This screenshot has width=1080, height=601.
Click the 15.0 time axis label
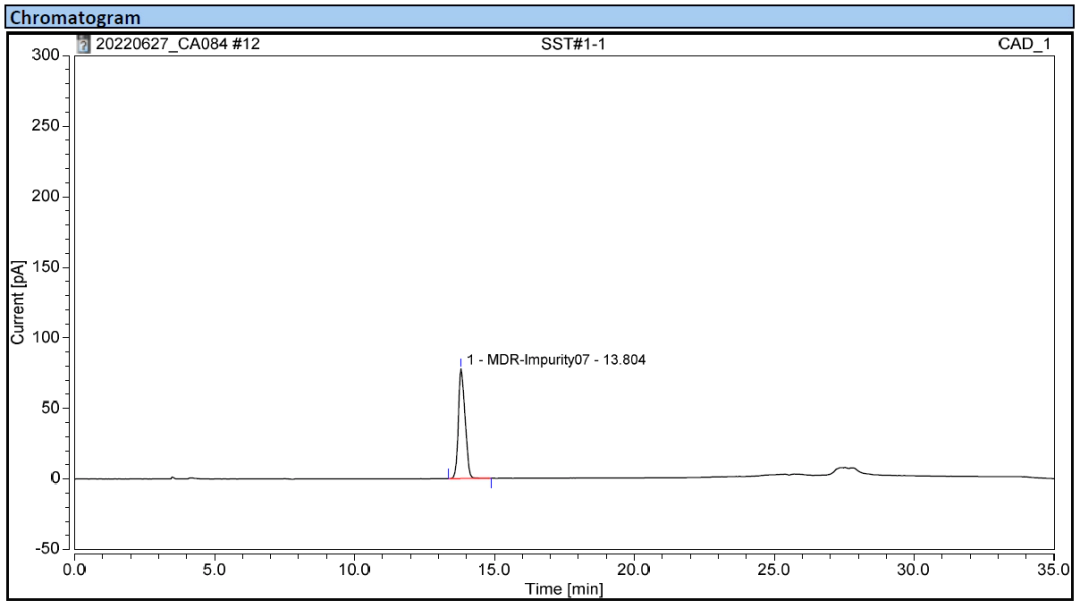coord(494,570)
